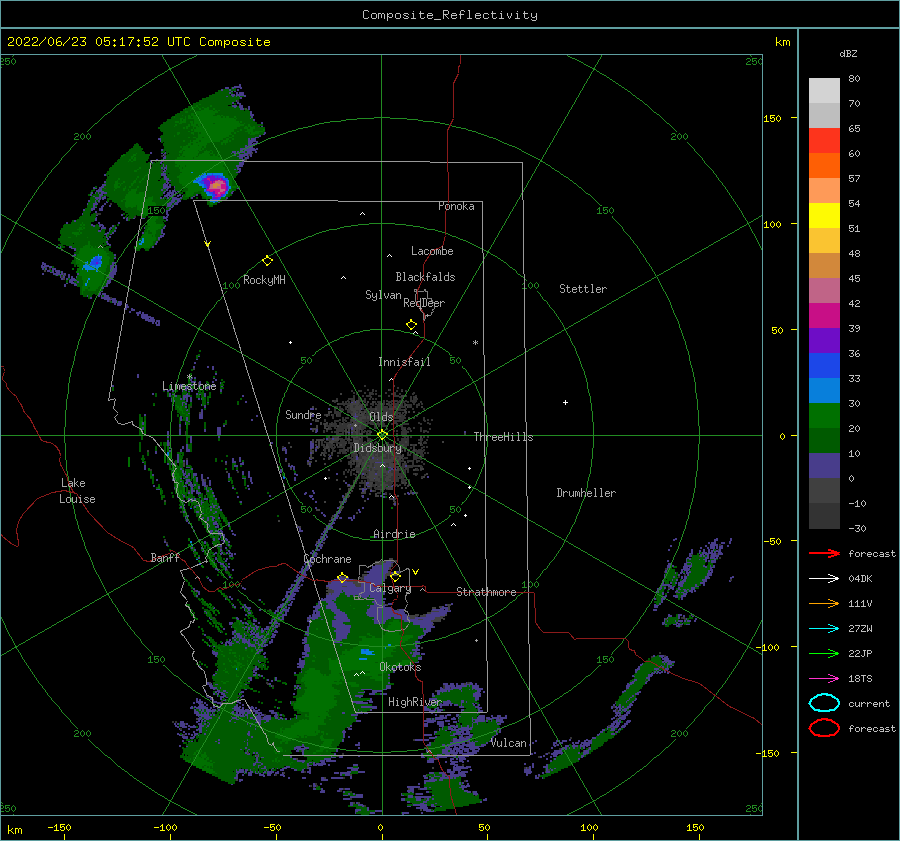Select the Lacombe label

click(432, 251)
